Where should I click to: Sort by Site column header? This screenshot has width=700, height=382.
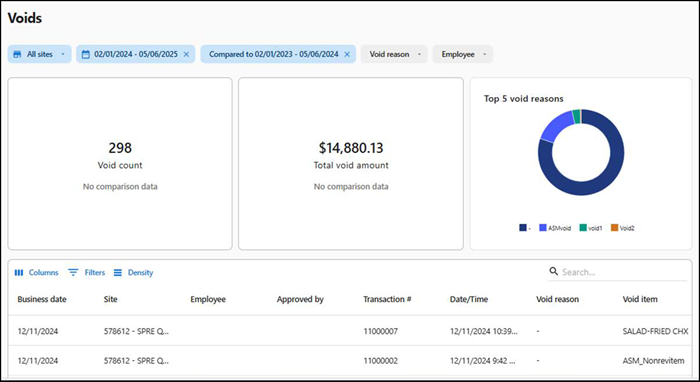(x=110, y=299)
